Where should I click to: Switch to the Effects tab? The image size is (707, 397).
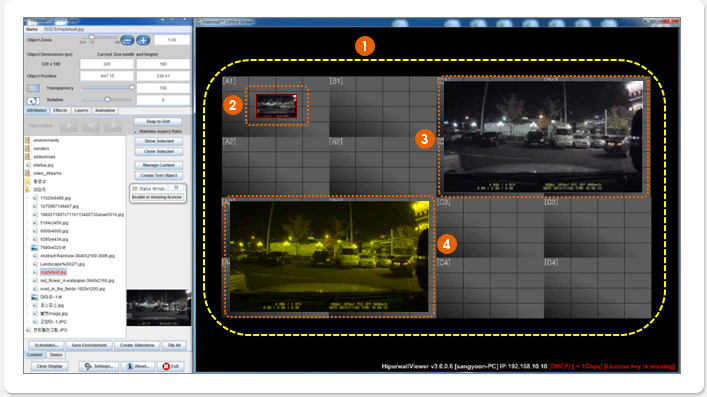click(60, 111)
